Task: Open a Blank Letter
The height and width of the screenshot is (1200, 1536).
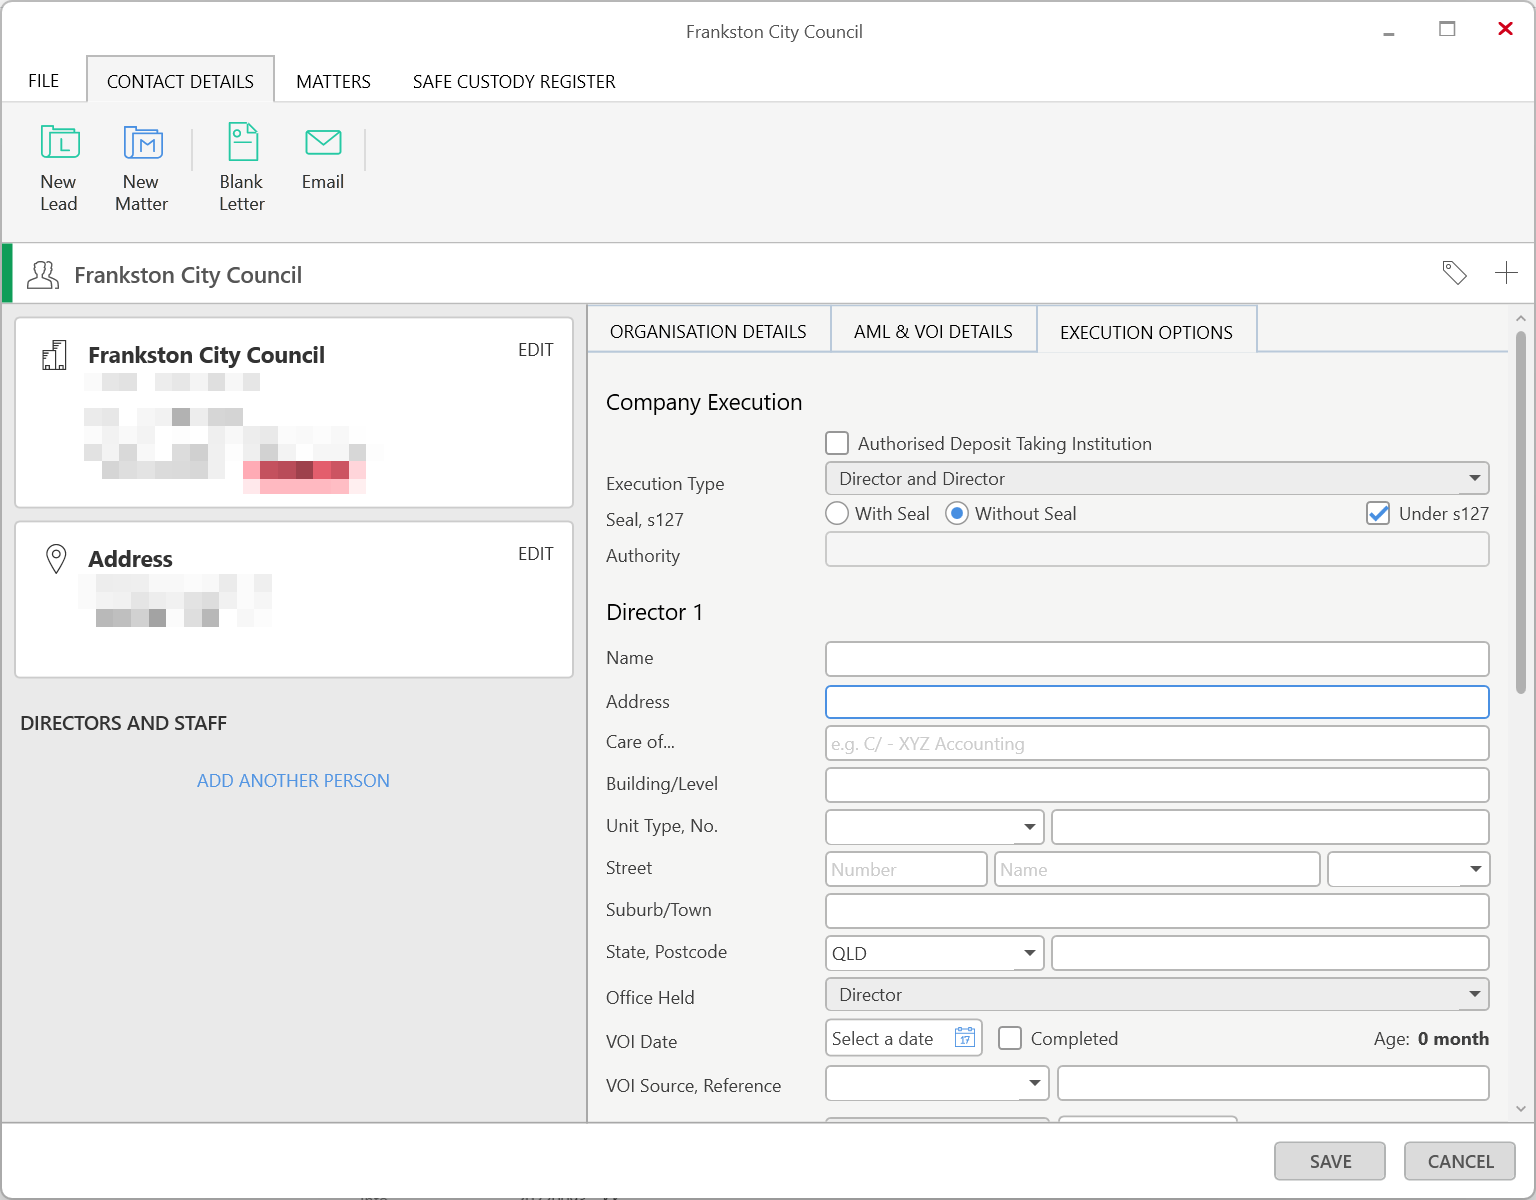Action: 242,144
